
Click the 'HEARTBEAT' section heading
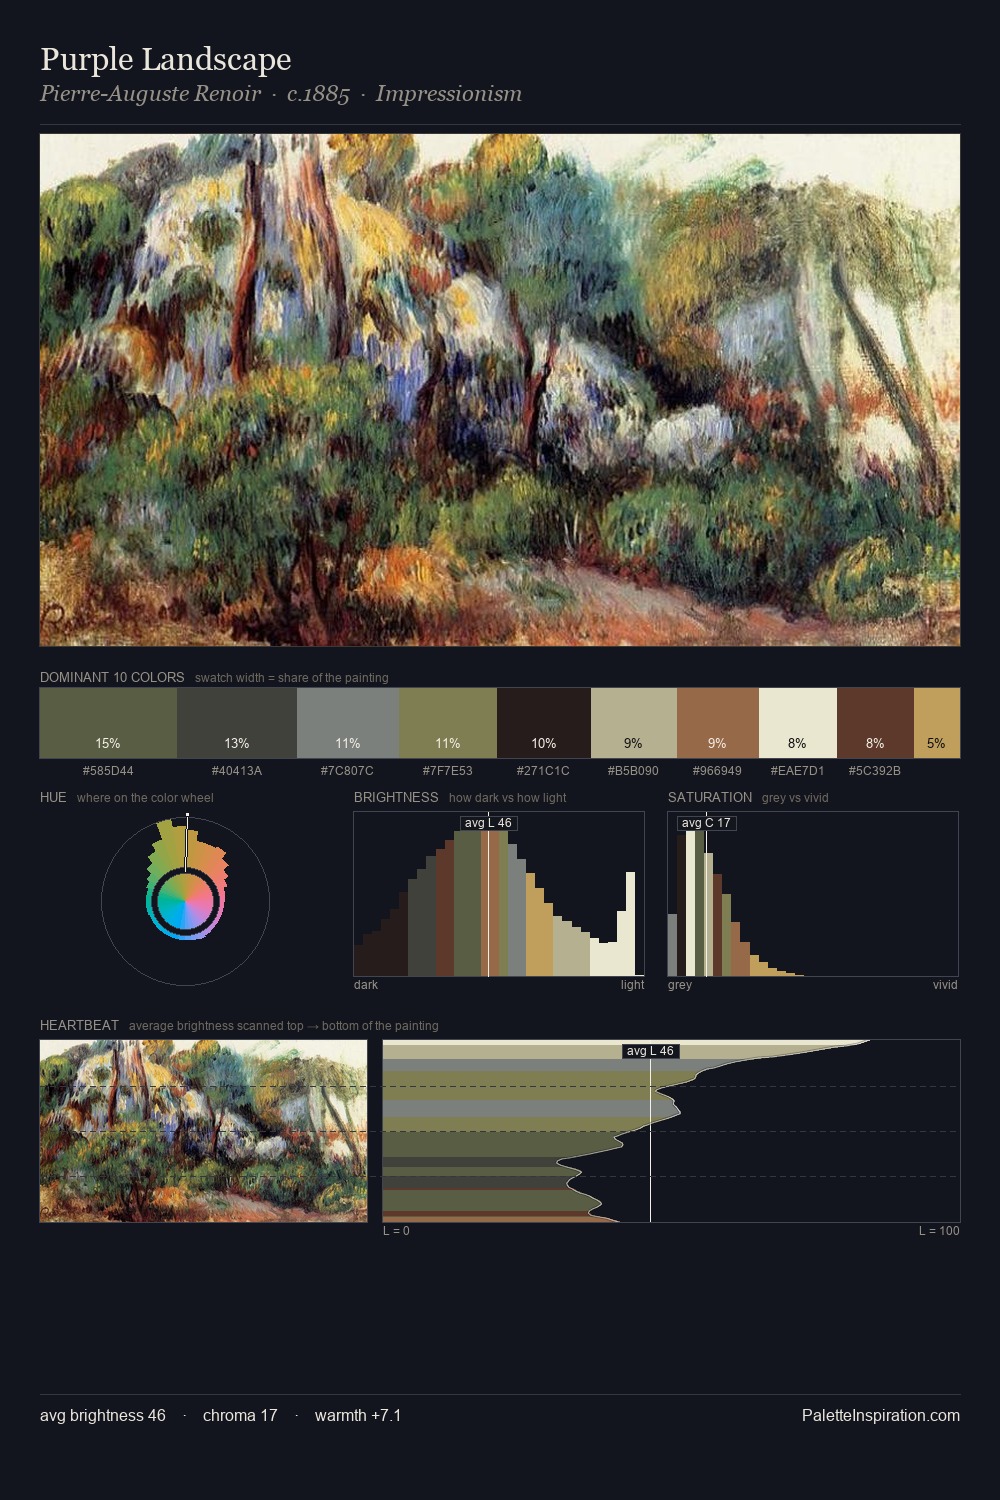[79, 1025]
